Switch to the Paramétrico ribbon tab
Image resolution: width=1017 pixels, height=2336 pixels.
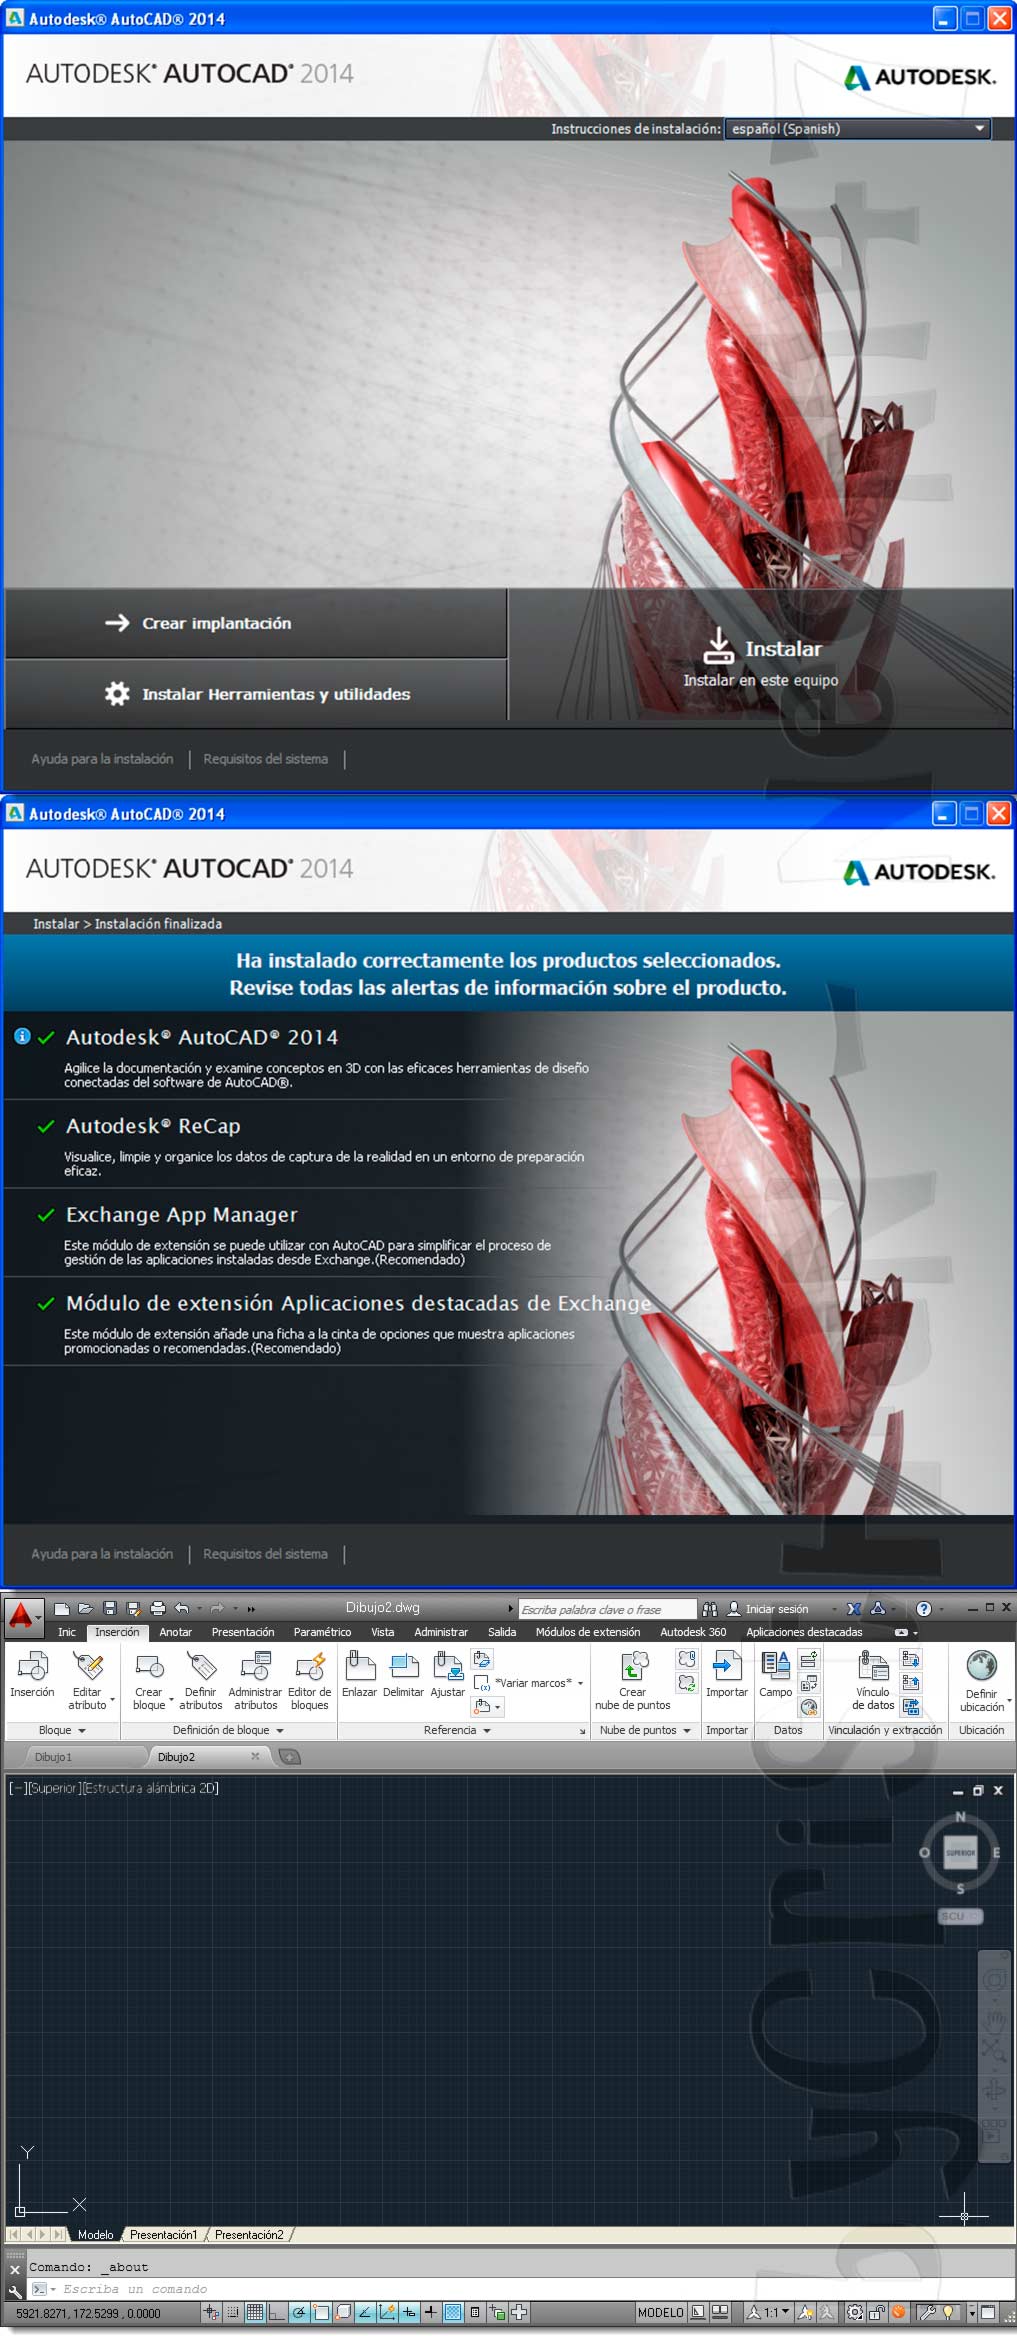click(322, 1632)
